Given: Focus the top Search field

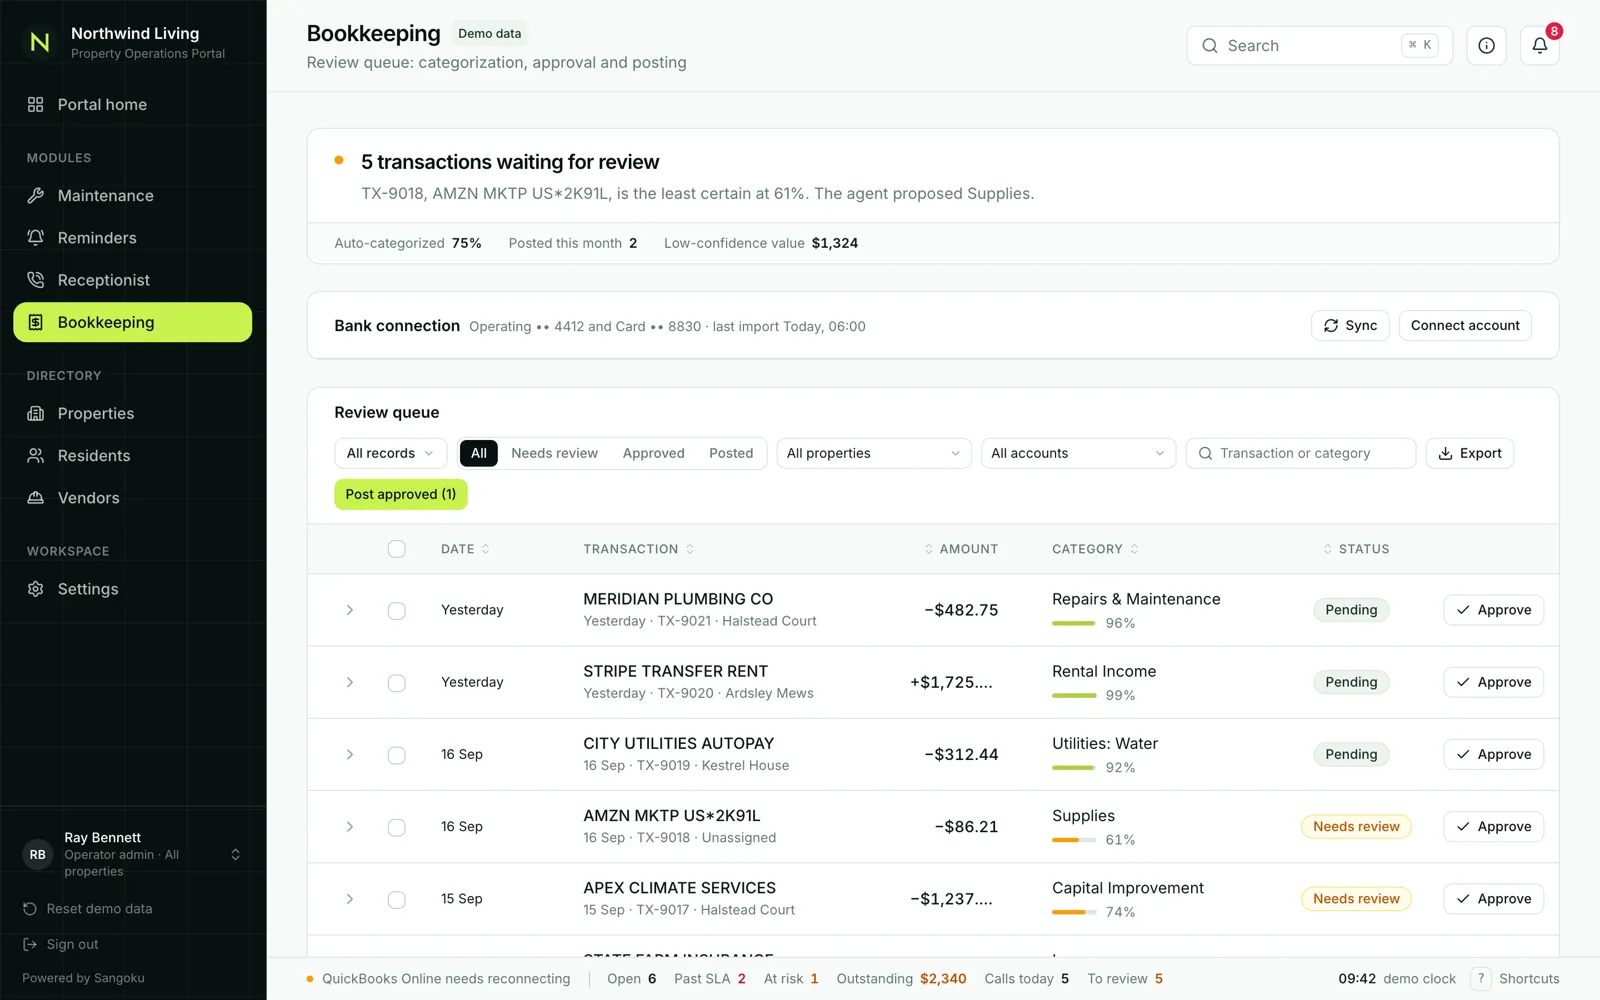Looking at the screenshot, I should coord(1320,46).
